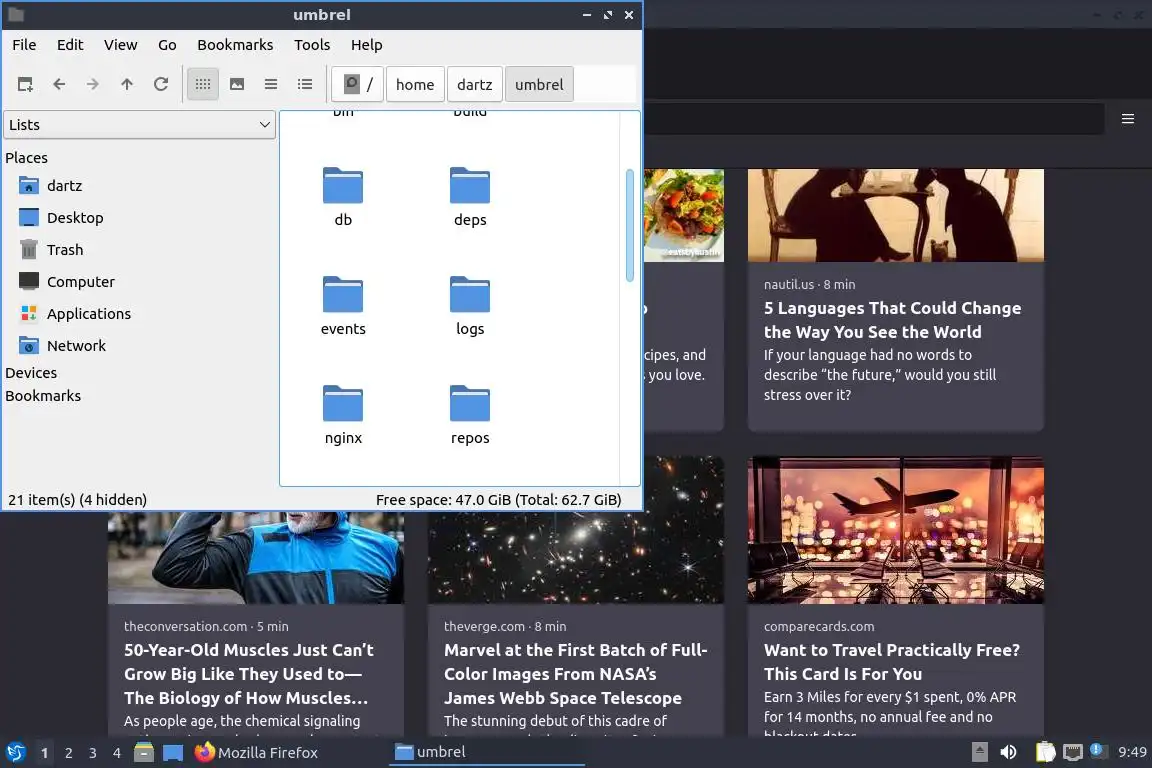This screenshot has height=768, width=1152.
Task: Select umbrel path bar button
Action: (539, 85)
